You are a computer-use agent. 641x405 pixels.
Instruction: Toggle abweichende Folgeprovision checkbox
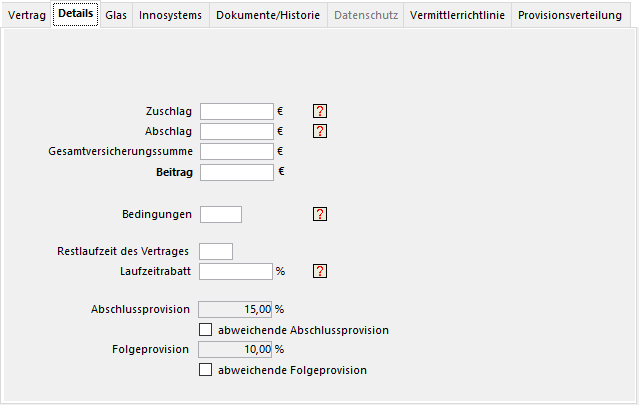pos(206,370)
